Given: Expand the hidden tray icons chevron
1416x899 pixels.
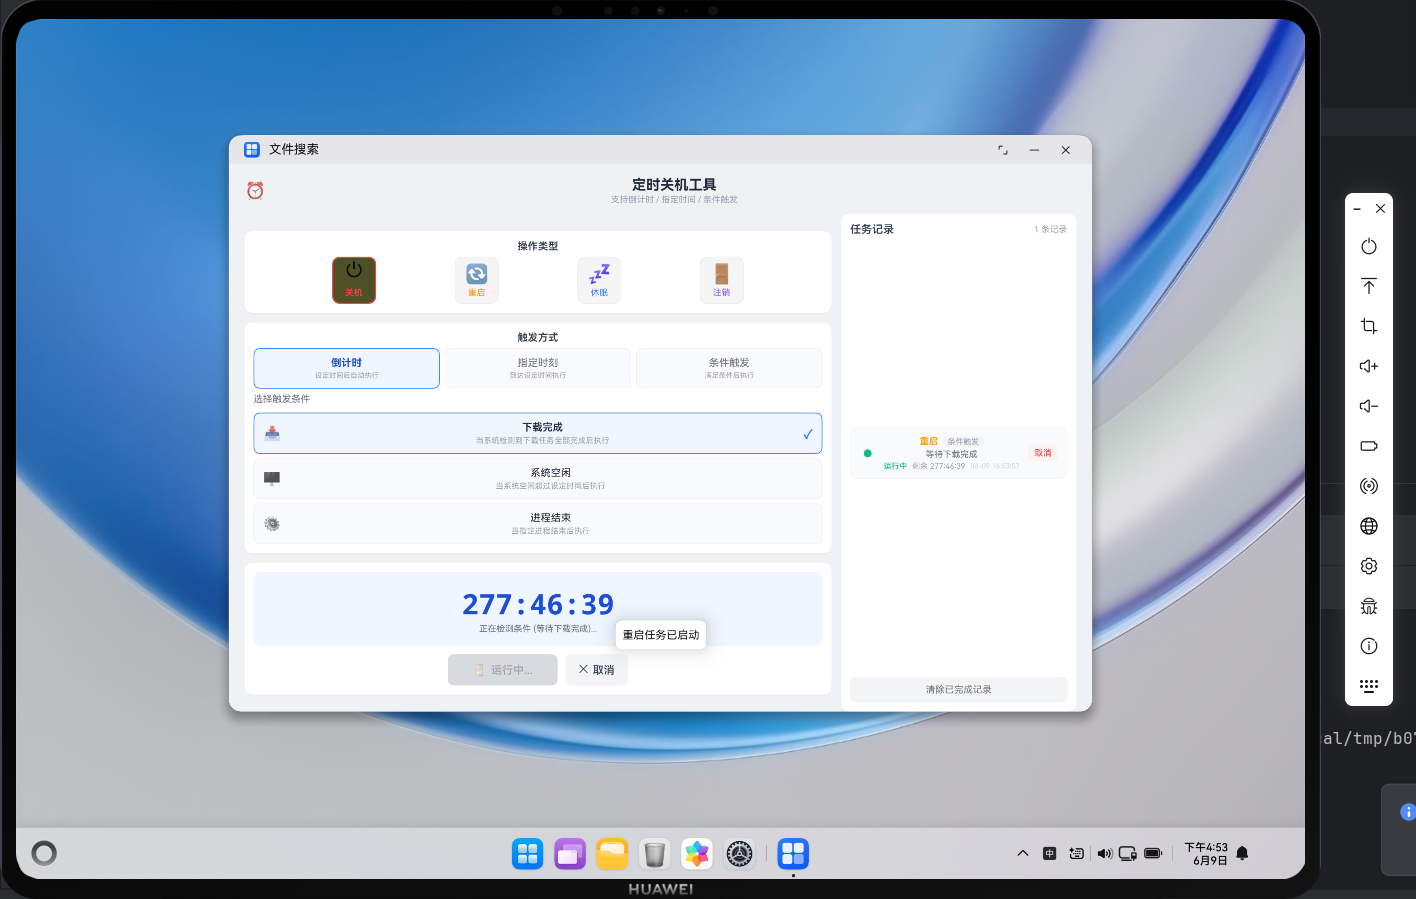Looking at the screenshot, I should coord(1022,853).
